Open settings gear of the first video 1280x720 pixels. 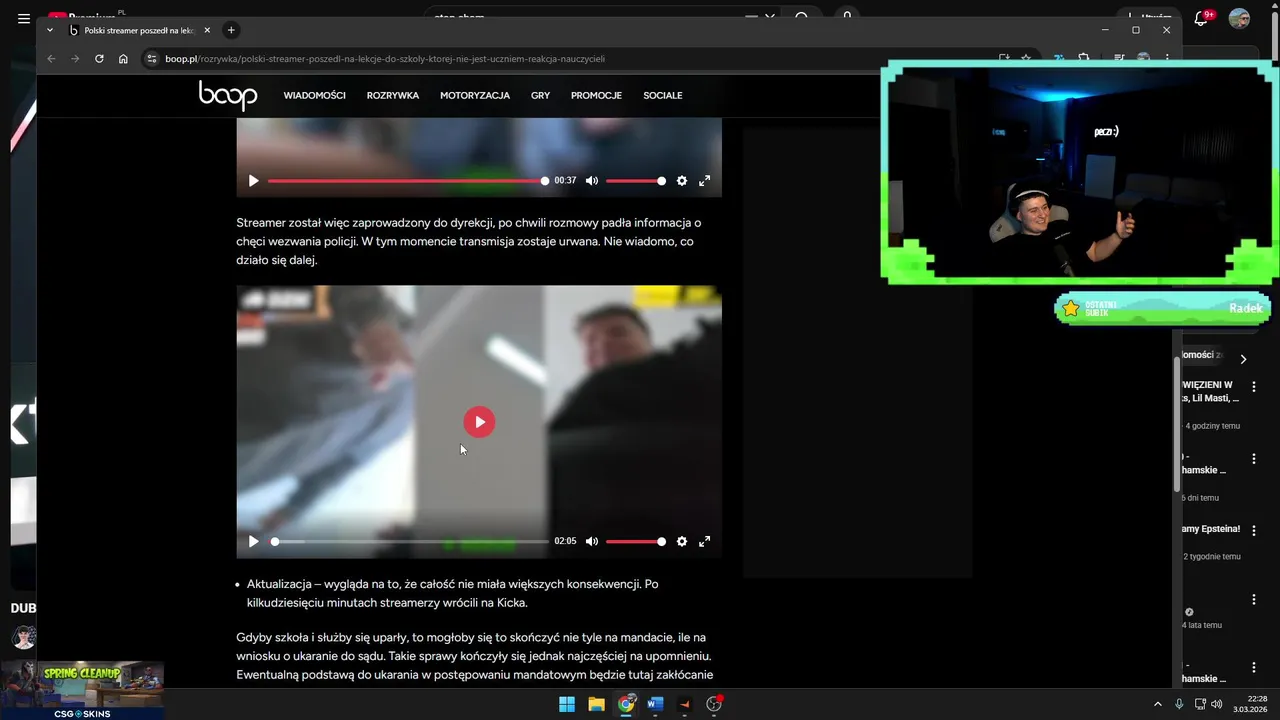click(682, 181)
